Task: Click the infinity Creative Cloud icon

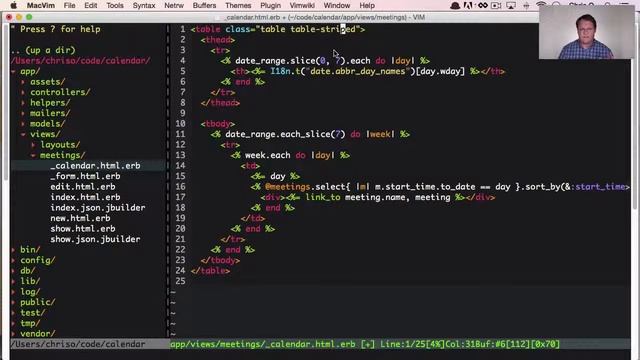Action: 483,5
